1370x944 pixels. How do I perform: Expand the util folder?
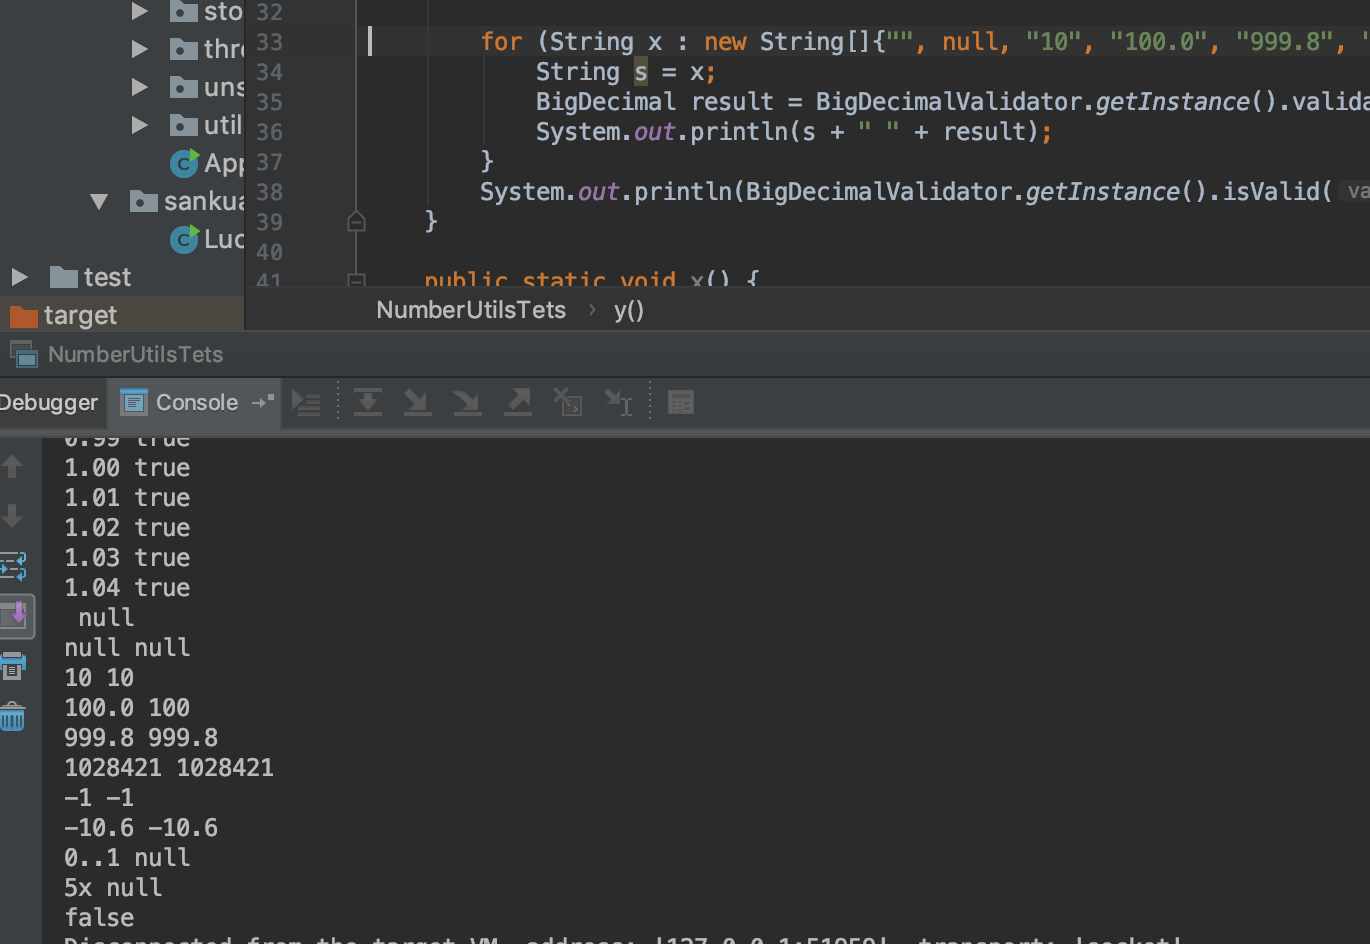click(140, 125)
